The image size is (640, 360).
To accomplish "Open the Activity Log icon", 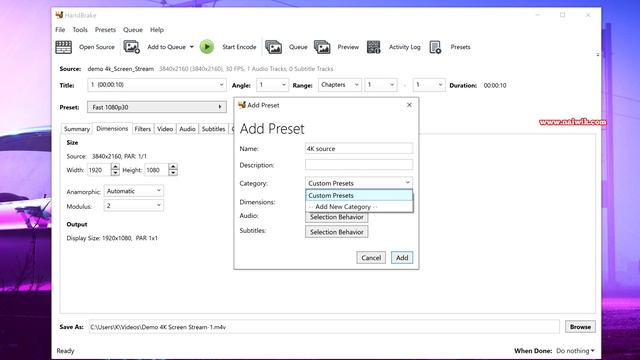I will [x=373, y=47].
